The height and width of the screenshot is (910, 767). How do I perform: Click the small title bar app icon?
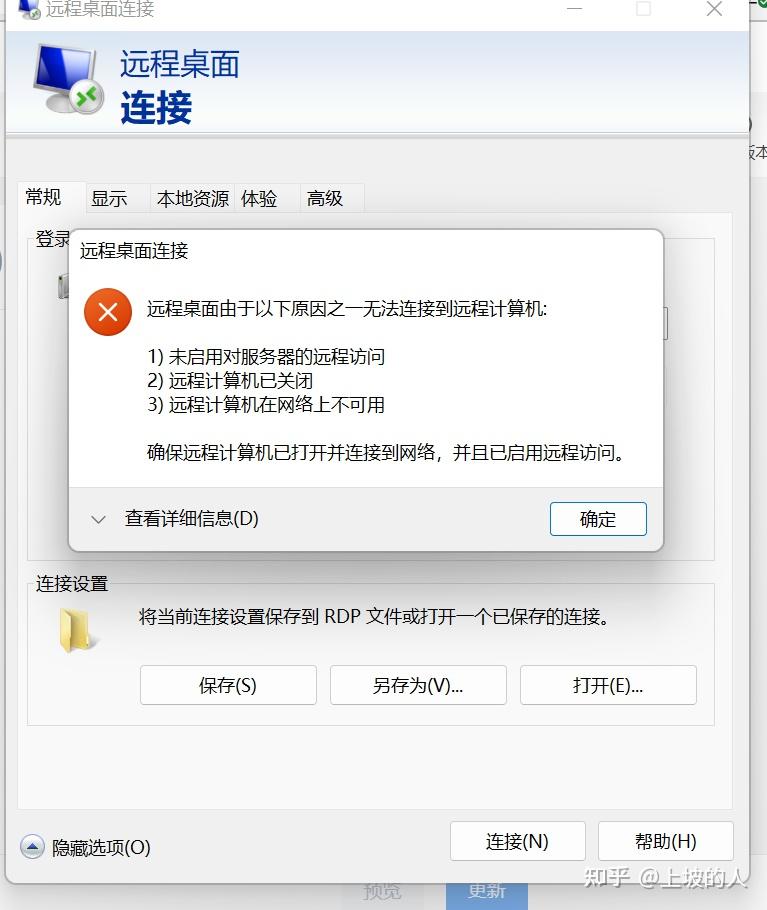[x=29, y=9]
